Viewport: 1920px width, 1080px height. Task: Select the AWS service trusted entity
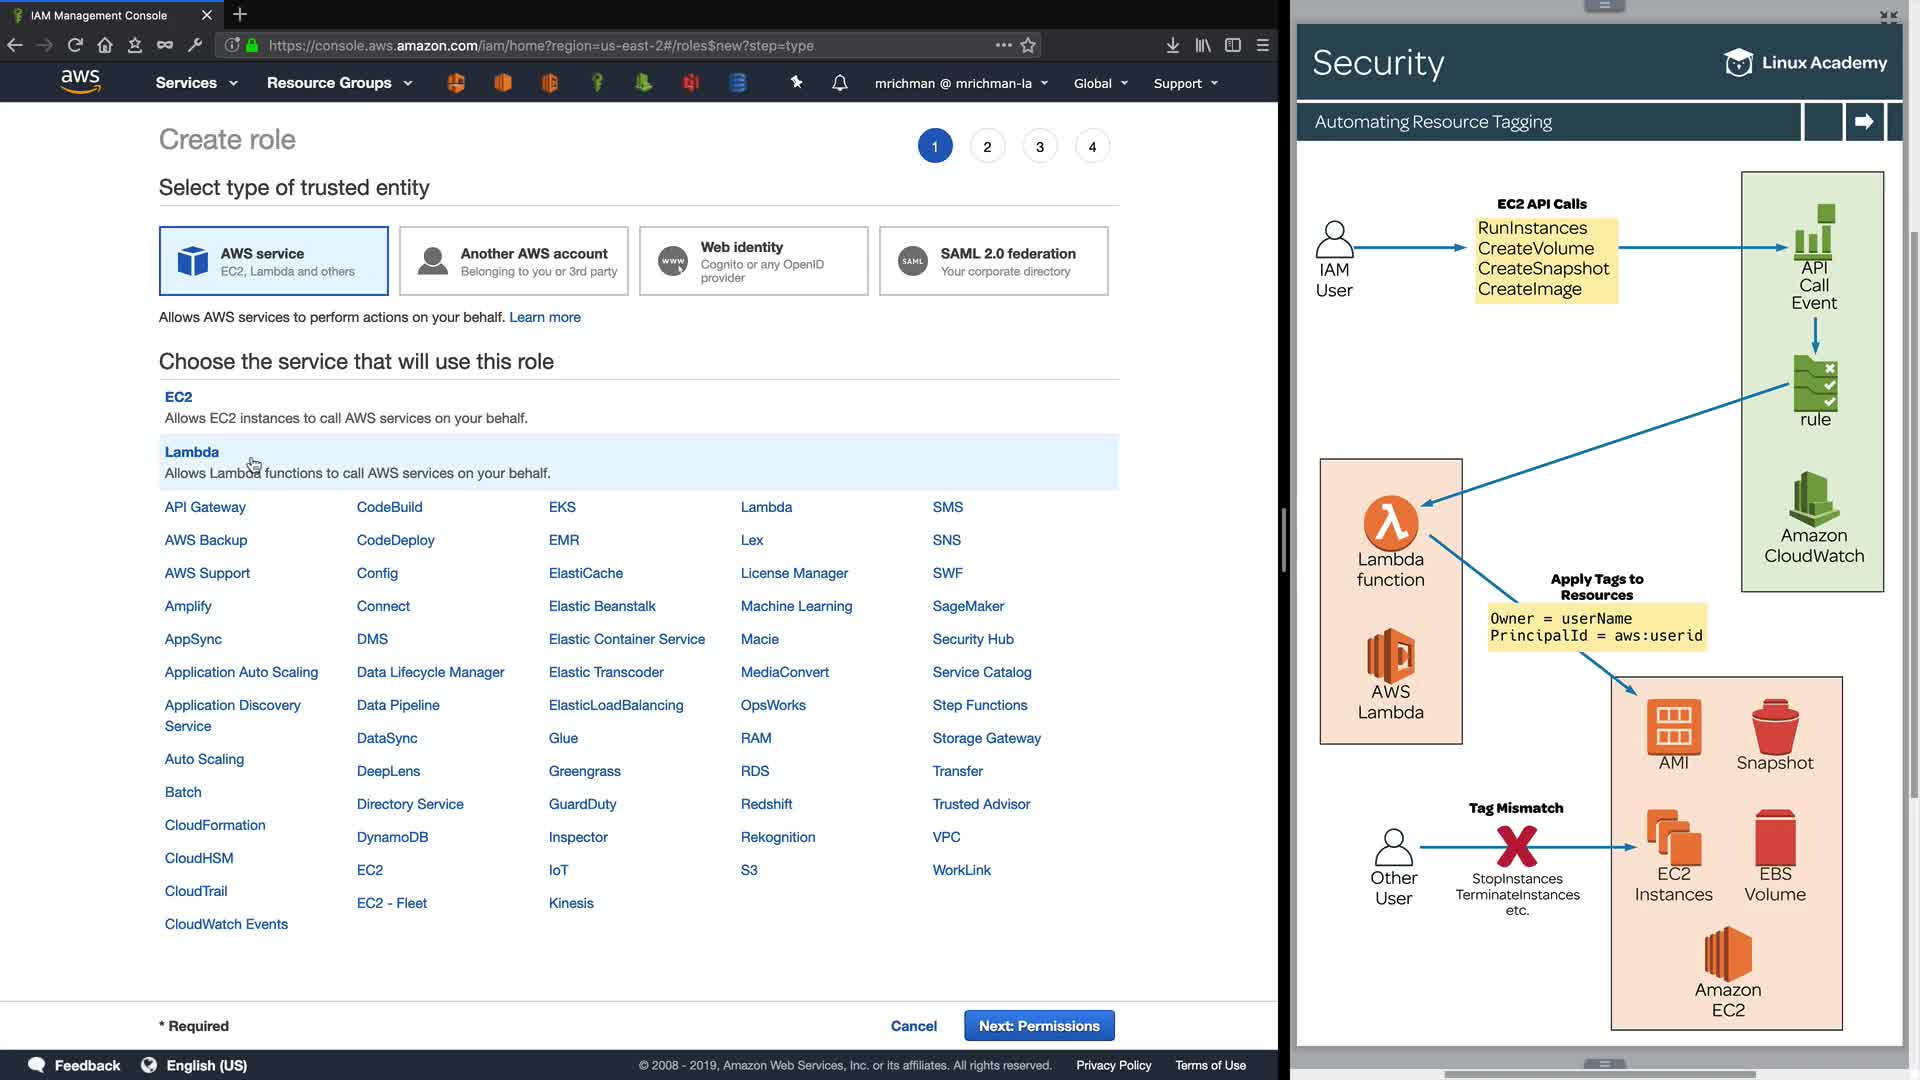click(x=274, y=261)
